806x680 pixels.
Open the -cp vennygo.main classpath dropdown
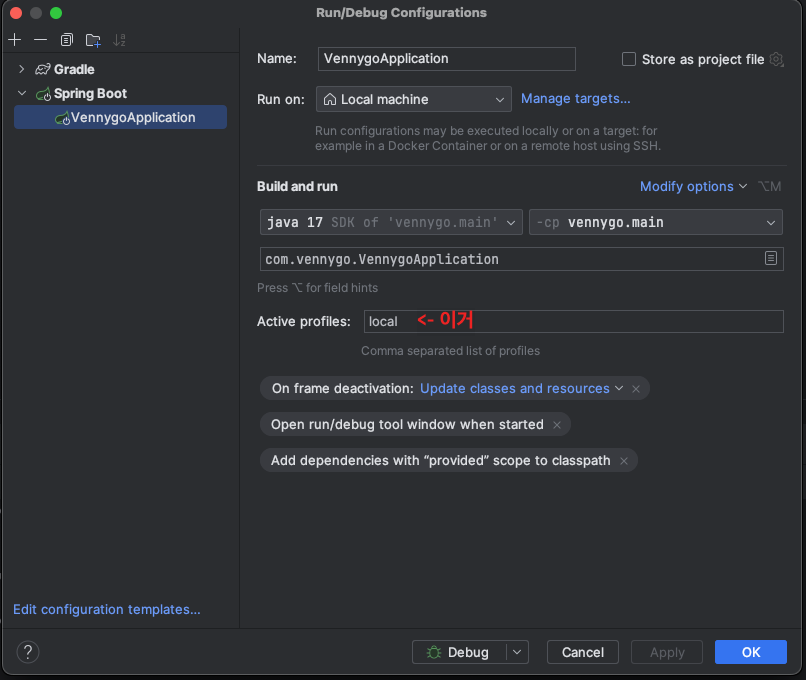pos(655,222)
